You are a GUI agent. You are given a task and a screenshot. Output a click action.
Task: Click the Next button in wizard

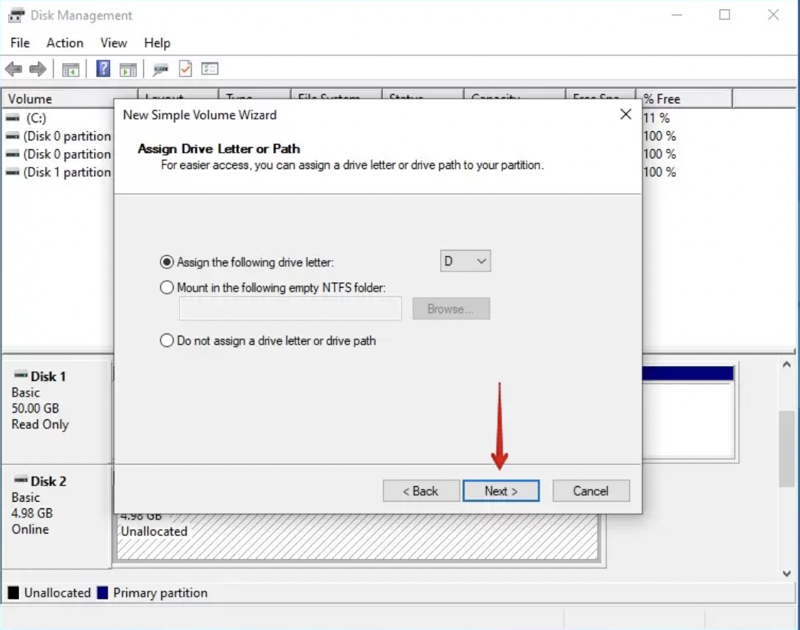click(x=501, y=491)
